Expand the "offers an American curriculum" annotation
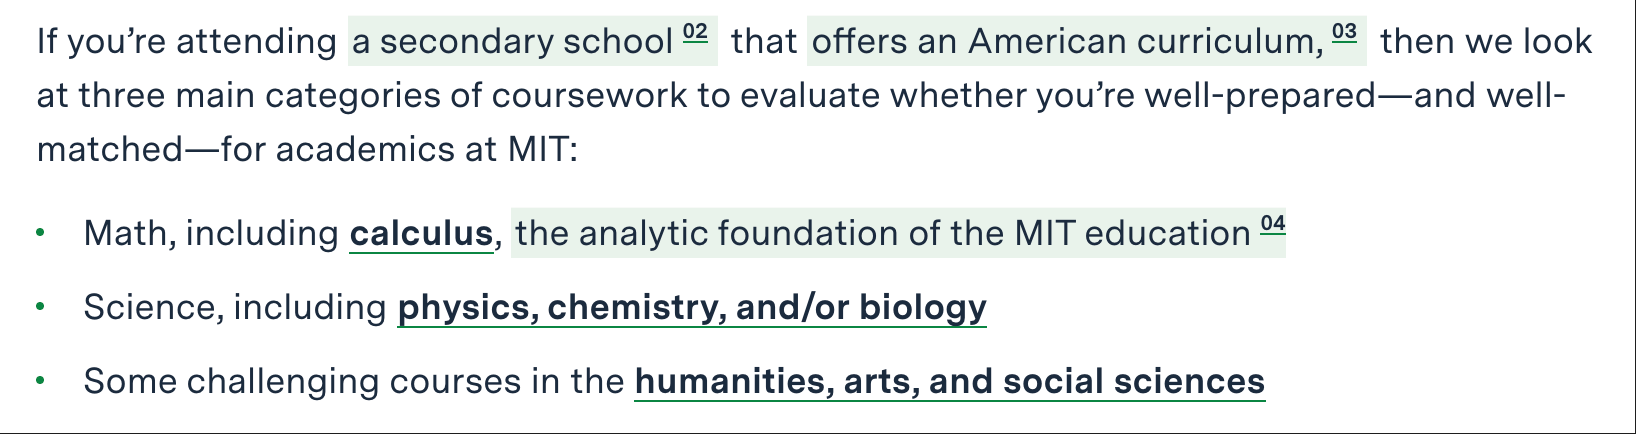The width and height of the screenshot is (1636, 434). coord(1066,42)
